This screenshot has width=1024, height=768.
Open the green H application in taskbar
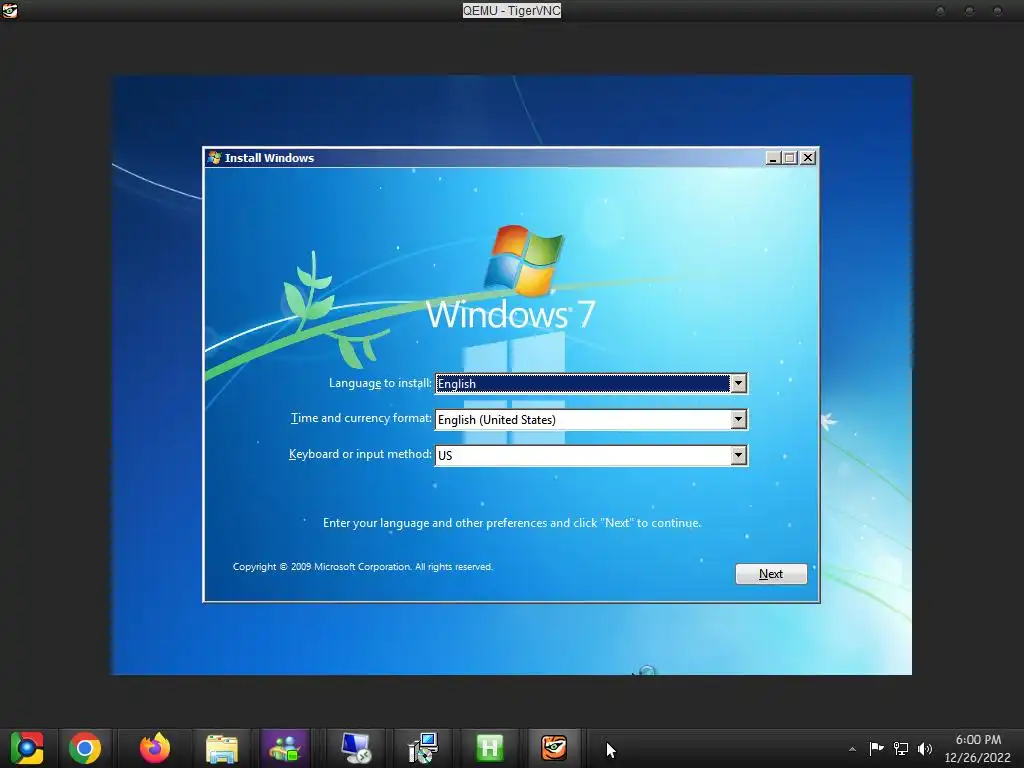coord(490,748)
